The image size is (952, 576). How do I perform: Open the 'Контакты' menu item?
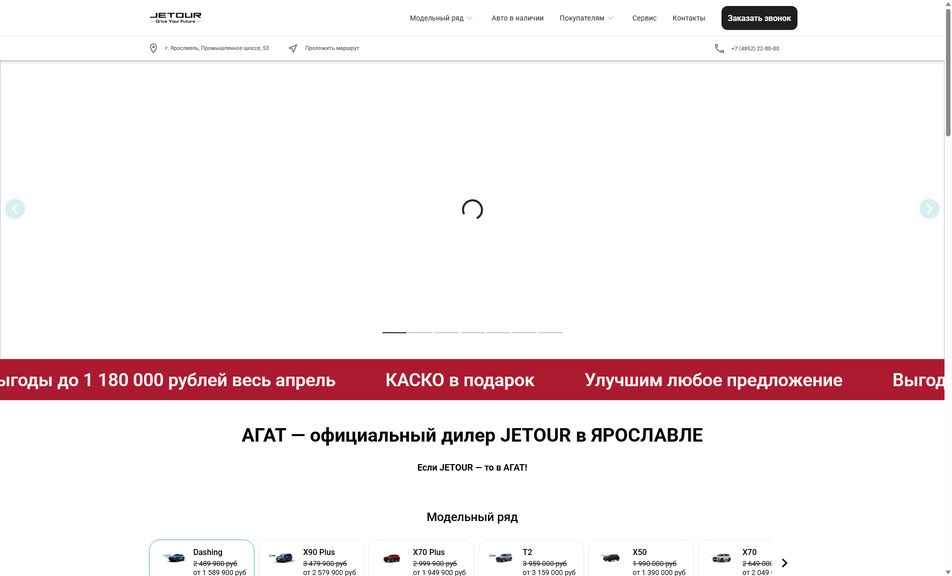(x=688, y=18)
